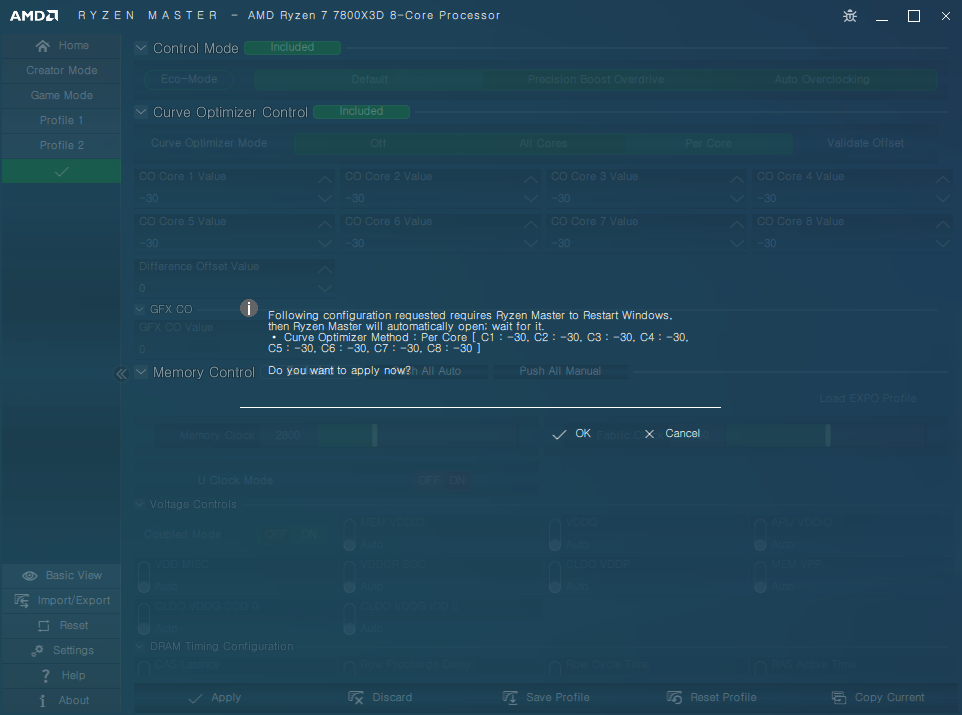This screenshot has width=962, height=715.
Task: Click the Copy Current icon
Action: tap(839, 698)
